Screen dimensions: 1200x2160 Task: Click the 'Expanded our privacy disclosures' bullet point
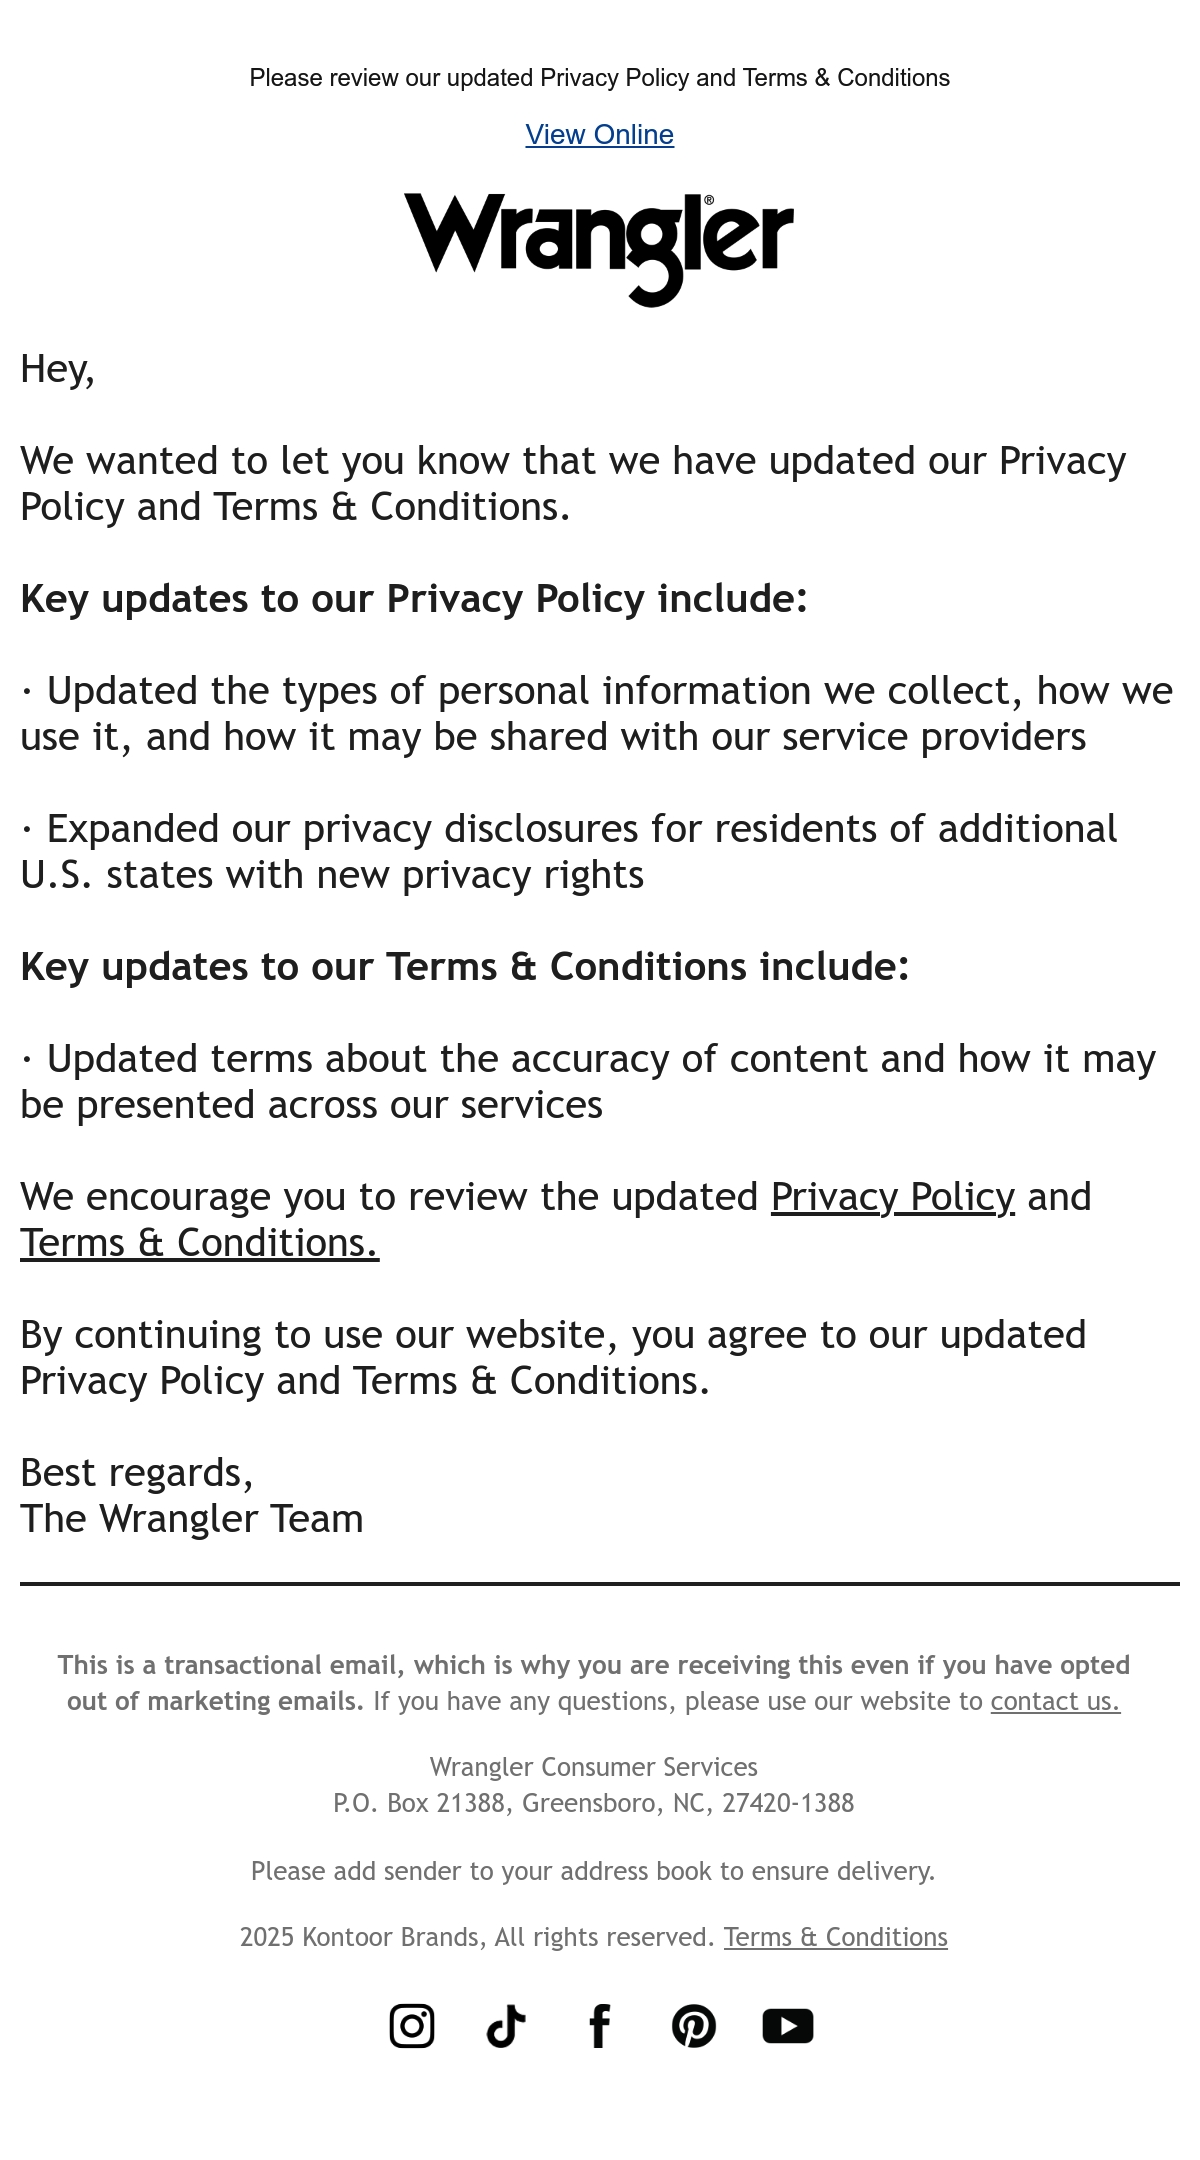[x=569, y=852]
